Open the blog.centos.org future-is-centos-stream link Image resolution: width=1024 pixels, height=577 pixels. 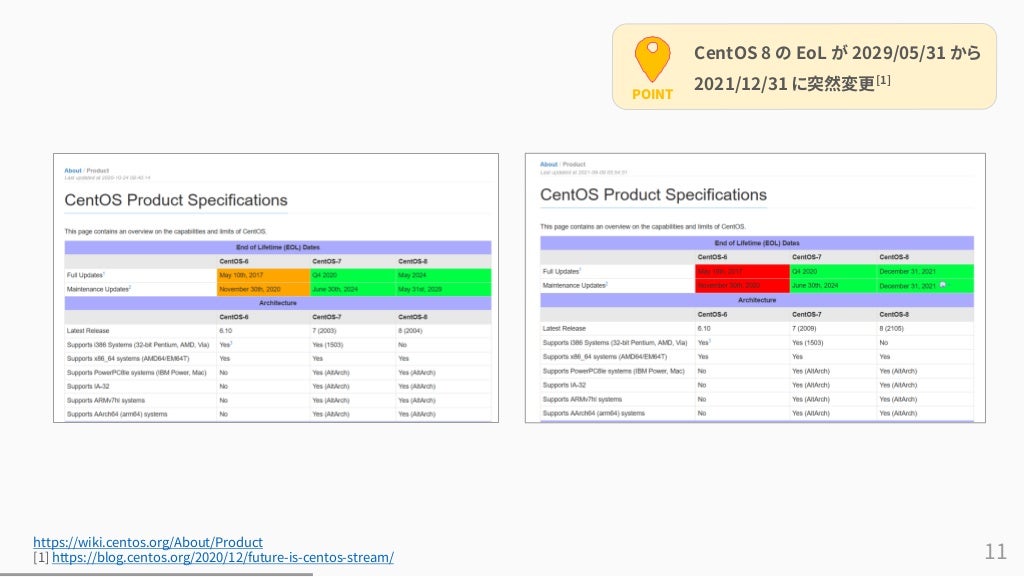[223, 557]
